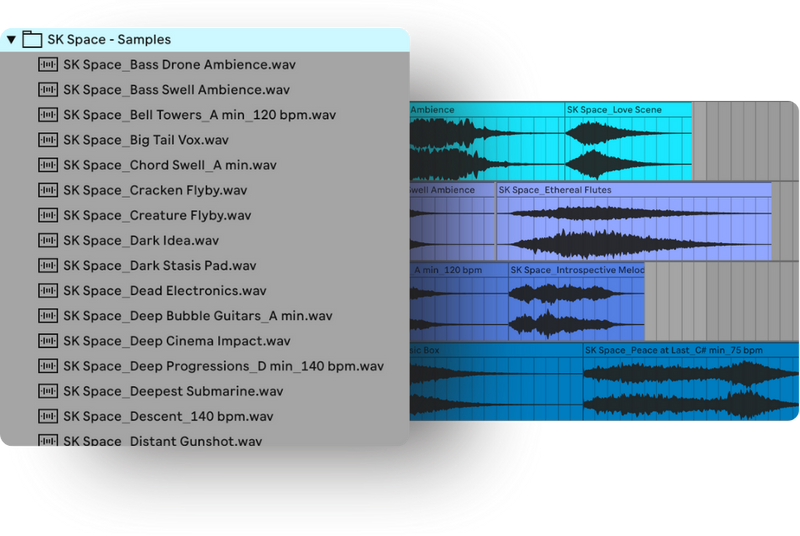Image resolution: width=800 pixels, height=536 pixels.
Task: Click waveform icon beside Creature Flyby.wav
Action: point(48,215)
